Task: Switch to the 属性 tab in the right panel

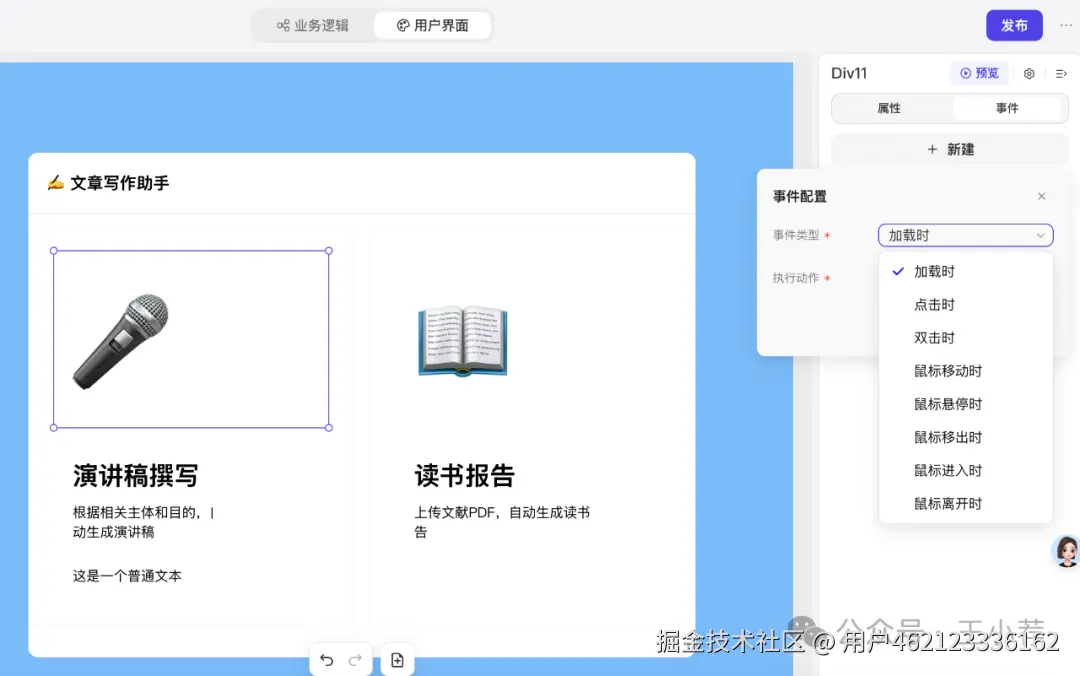Action: [889, 108]
